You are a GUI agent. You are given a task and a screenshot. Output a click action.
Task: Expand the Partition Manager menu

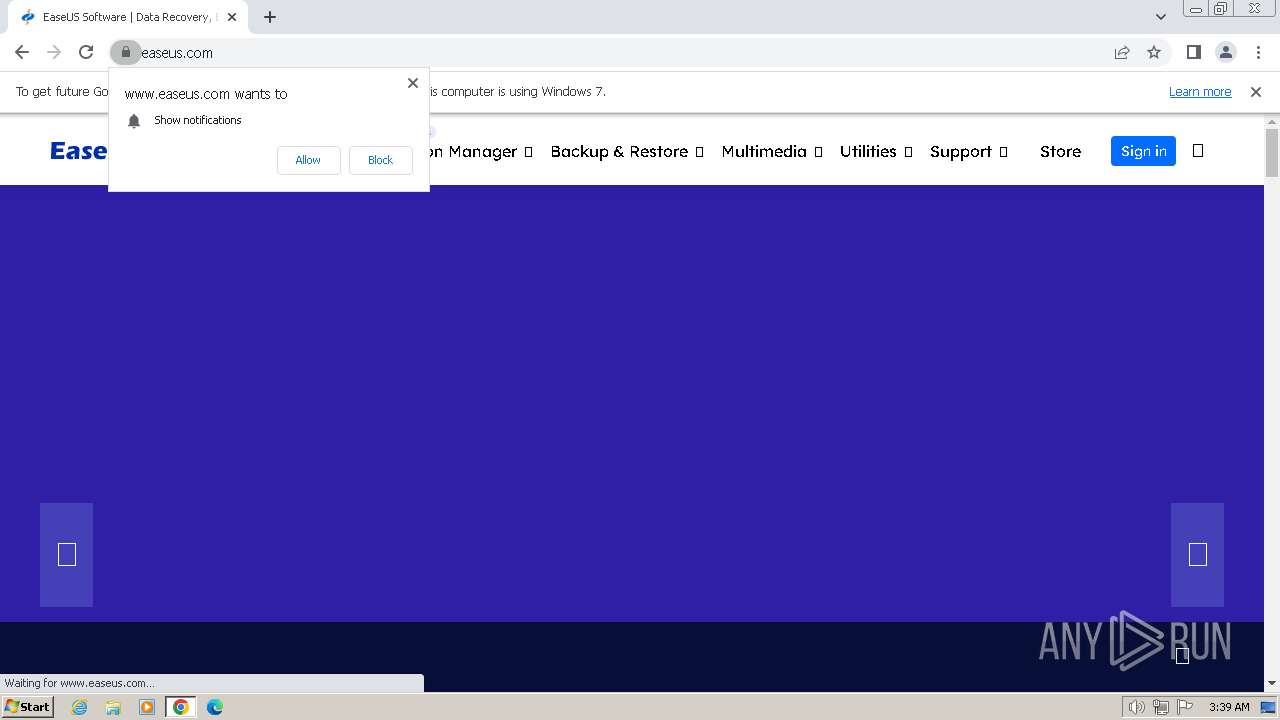(x=481, y=152)
